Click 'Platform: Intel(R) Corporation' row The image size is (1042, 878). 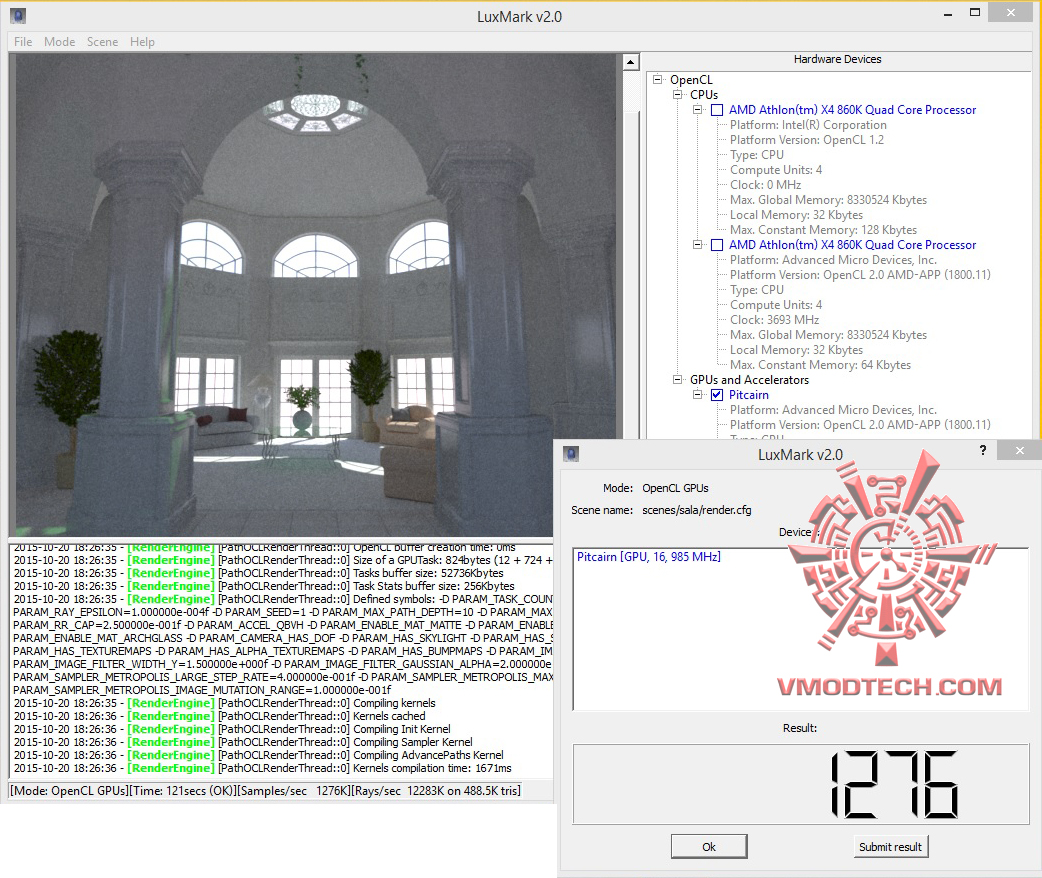pyautogui.click(x=808, y=125)
